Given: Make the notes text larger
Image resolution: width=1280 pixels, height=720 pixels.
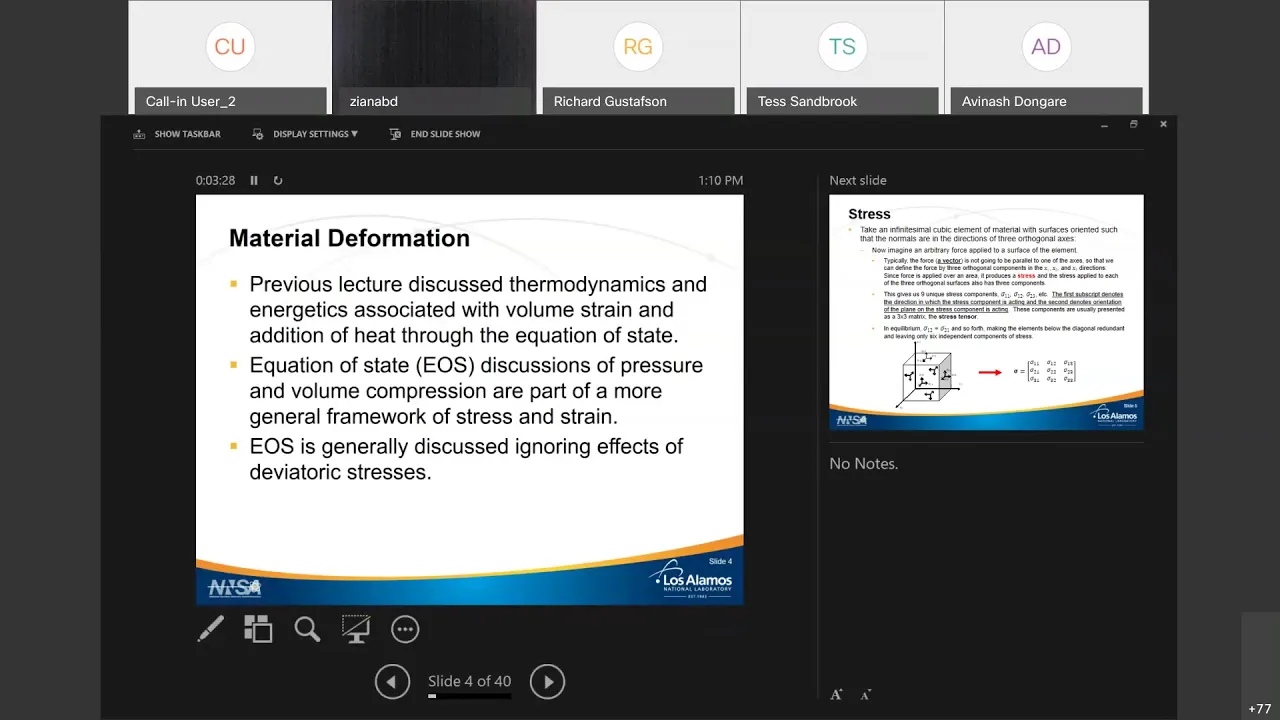Looking at the screenshot, I should (836, 695).
